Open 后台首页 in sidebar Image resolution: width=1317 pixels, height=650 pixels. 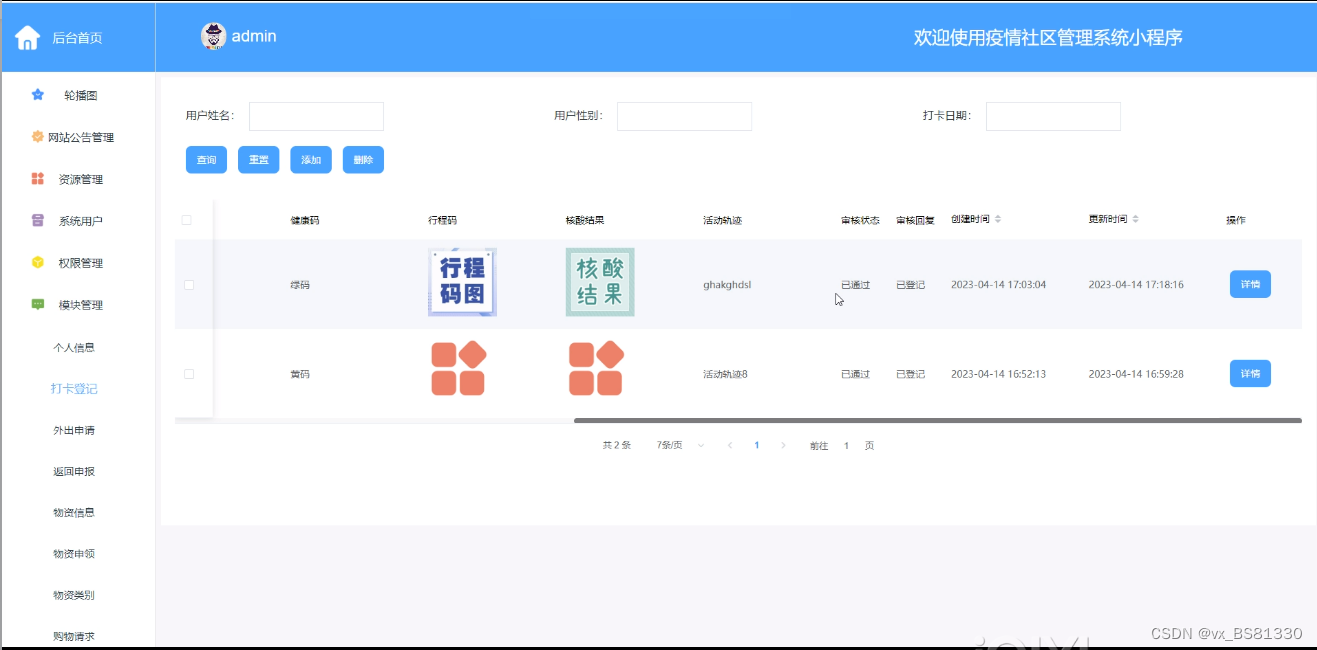click(x=78, y=38)
